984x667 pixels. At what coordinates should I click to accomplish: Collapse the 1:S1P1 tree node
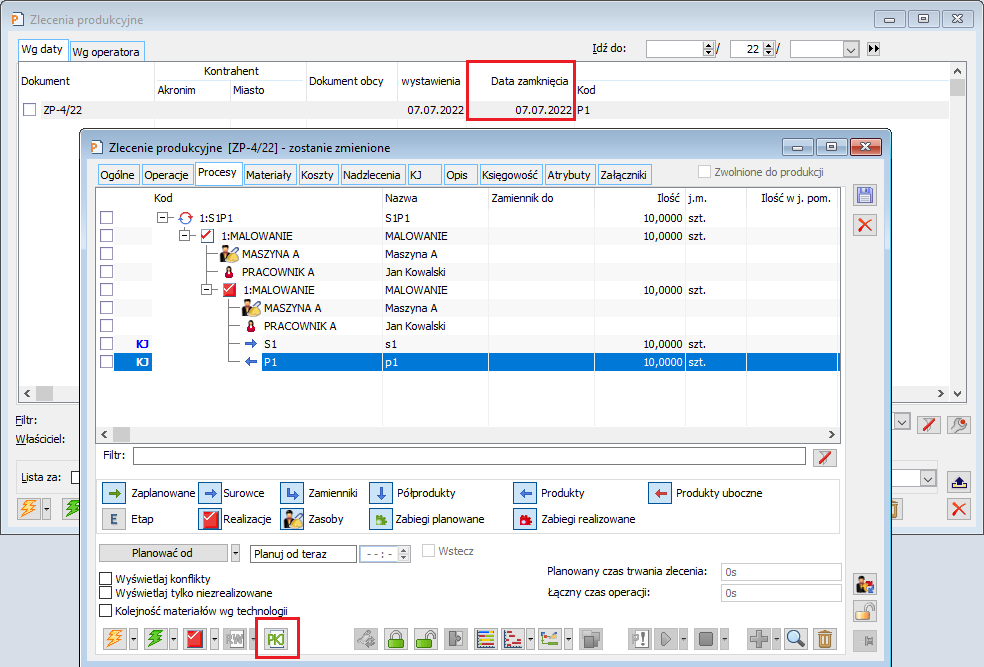coord(163,217)
